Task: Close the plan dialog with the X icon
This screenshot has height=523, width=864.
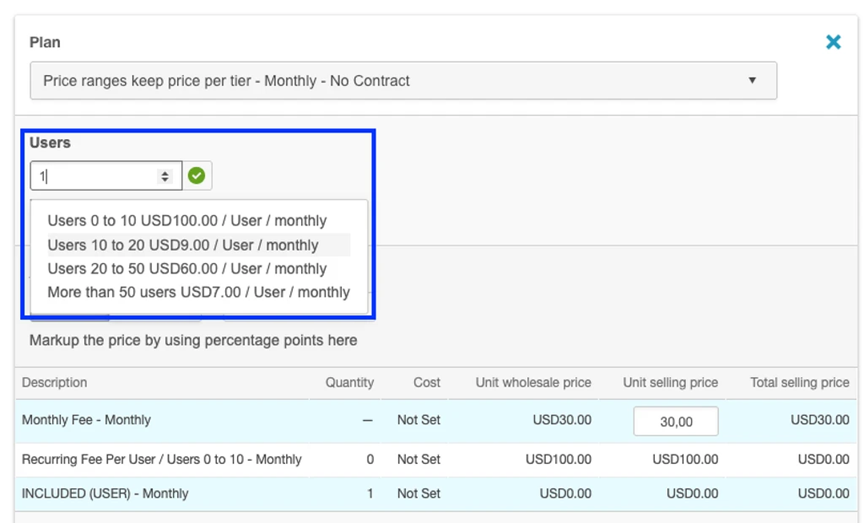Action: [833, 42]
